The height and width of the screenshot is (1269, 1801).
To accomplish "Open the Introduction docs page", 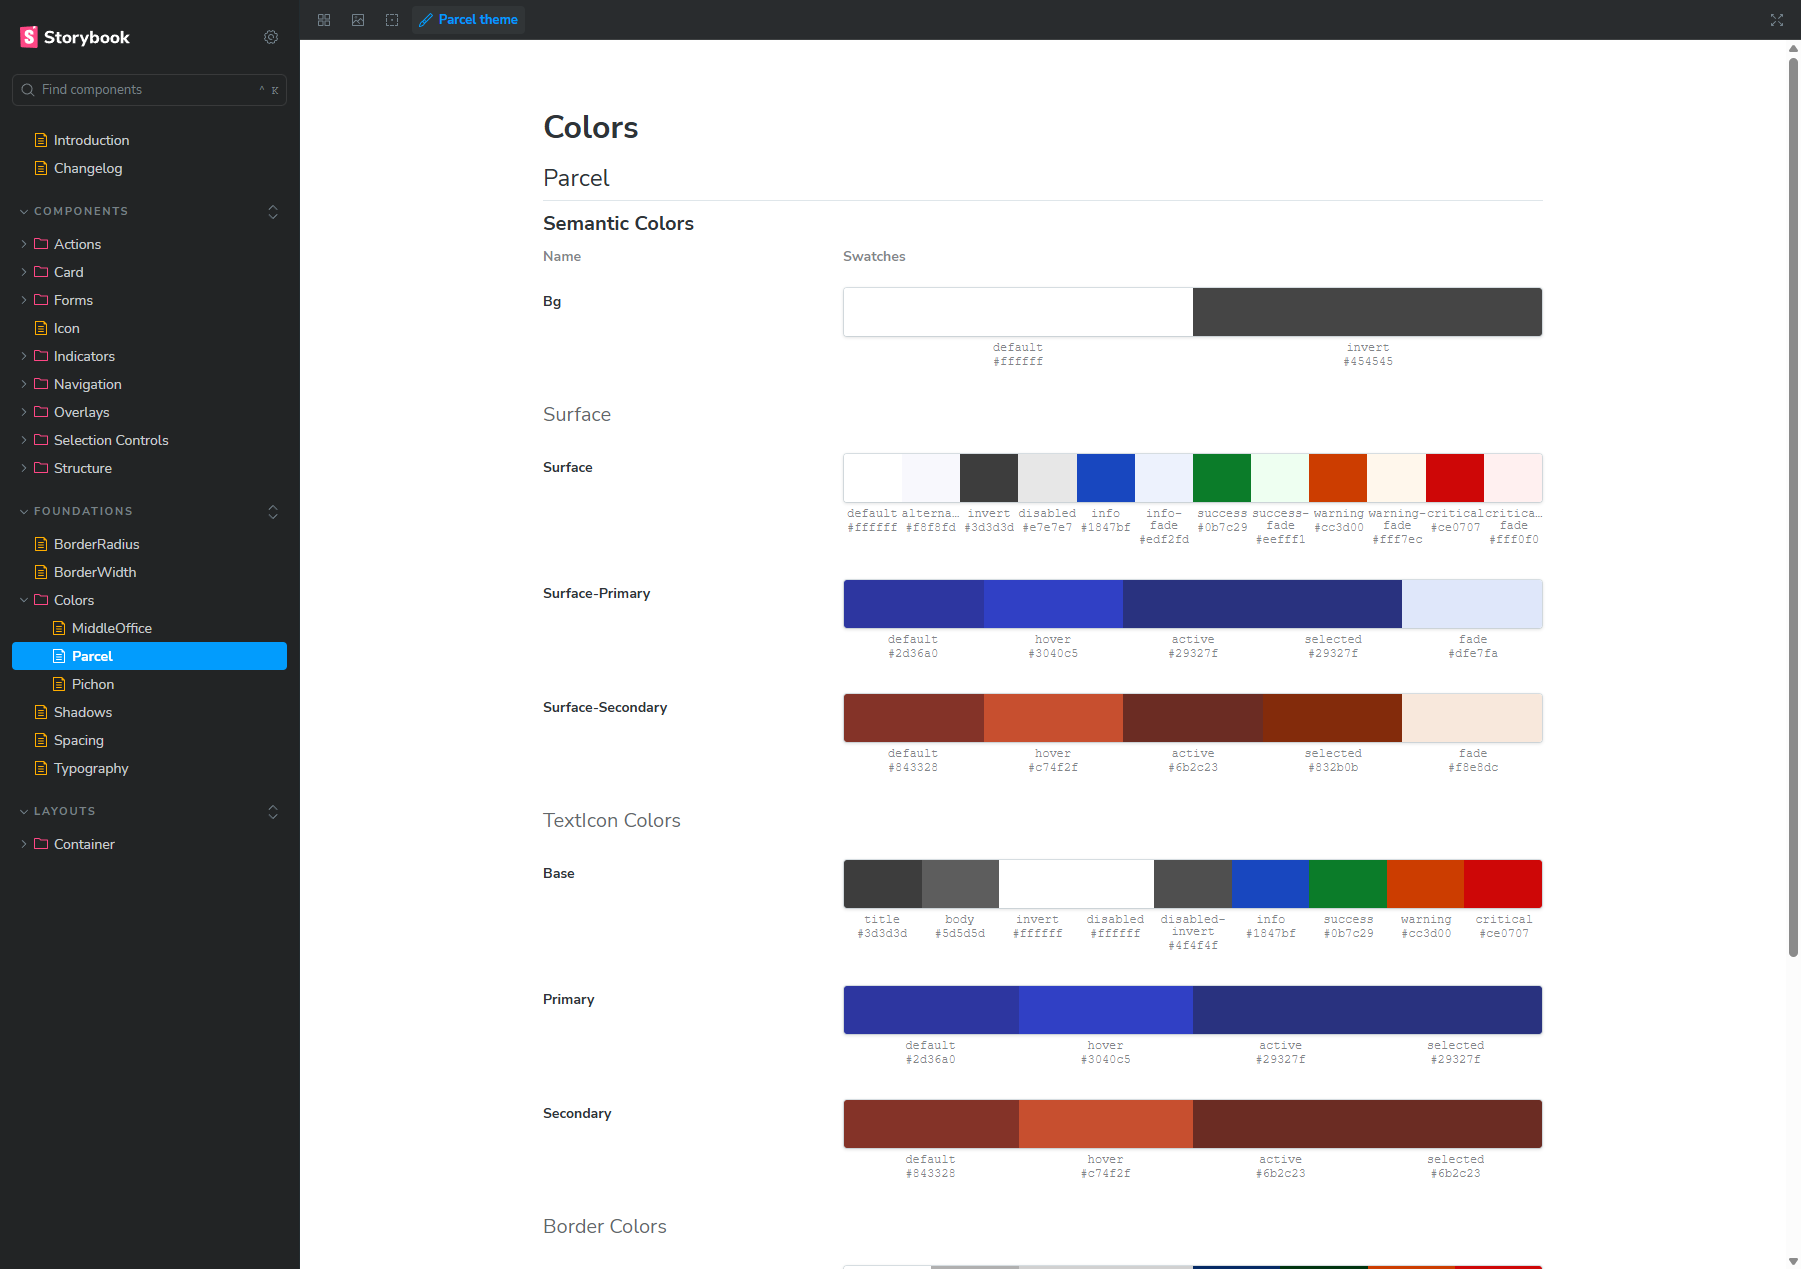I will point(91,140).
